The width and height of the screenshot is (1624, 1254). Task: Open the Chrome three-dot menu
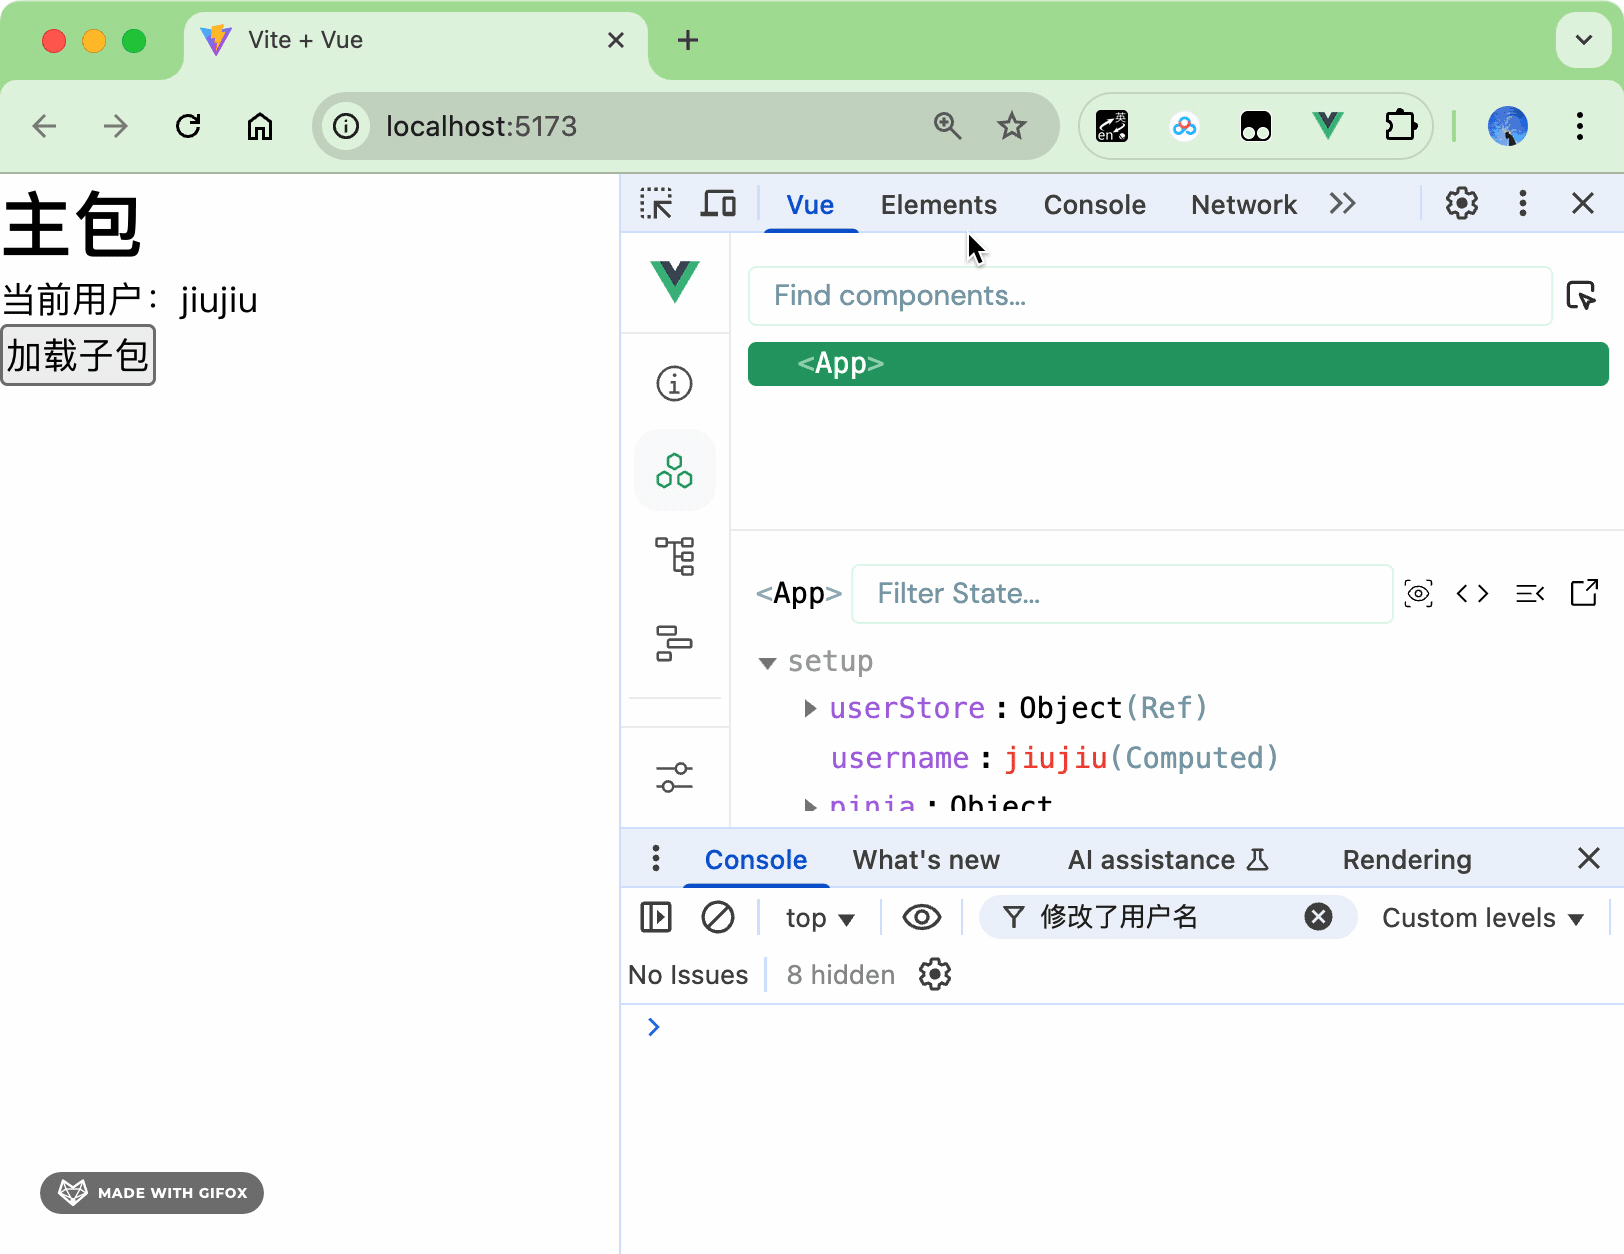pos(1580,126)
